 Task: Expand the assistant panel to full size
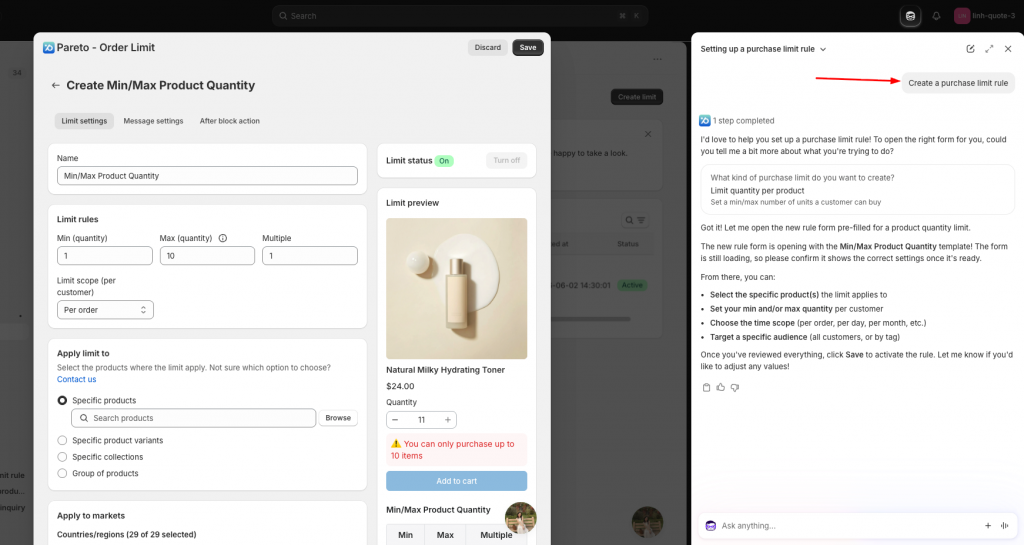tap(989, 49)
